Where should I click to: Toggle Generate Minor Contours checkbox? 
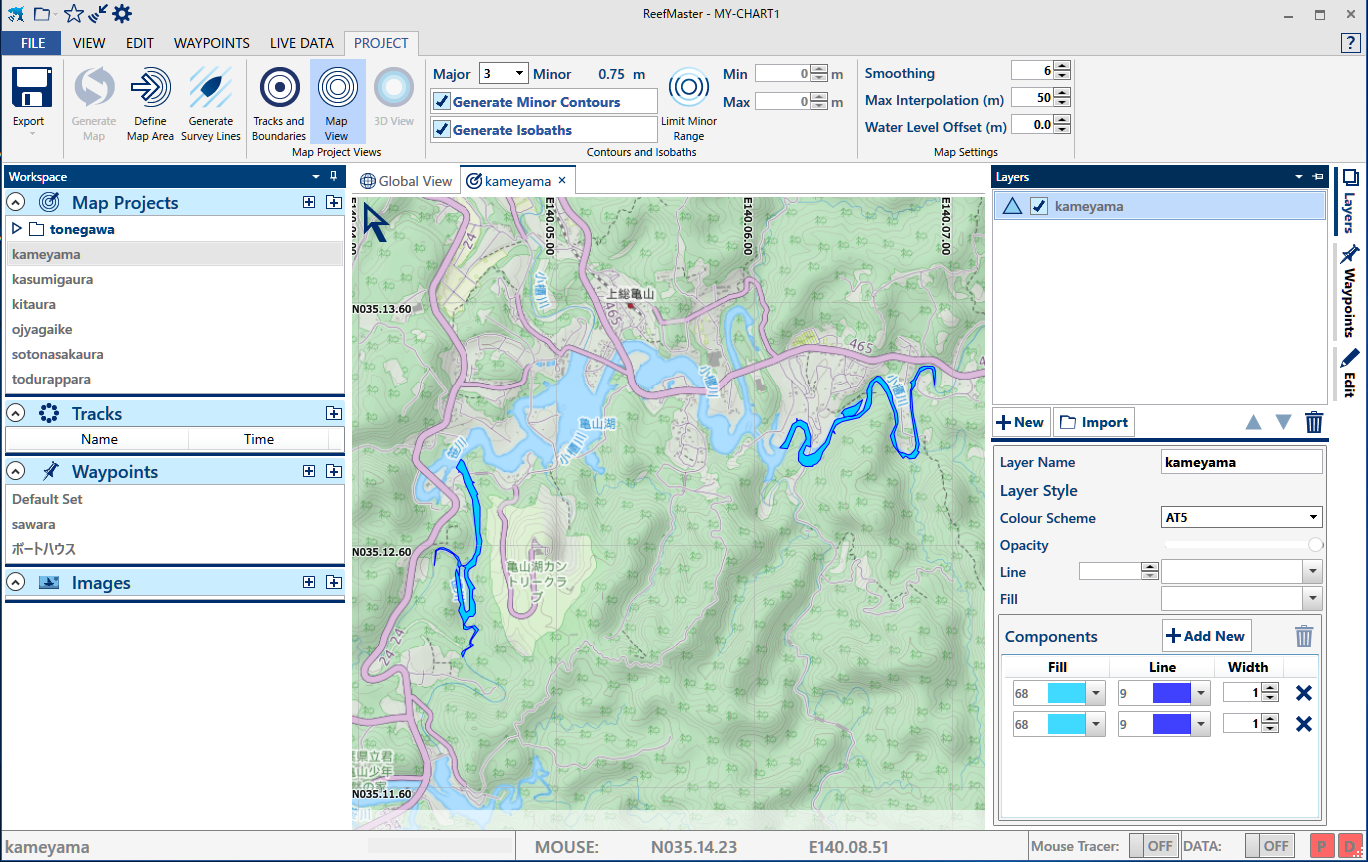coord(441,101)
